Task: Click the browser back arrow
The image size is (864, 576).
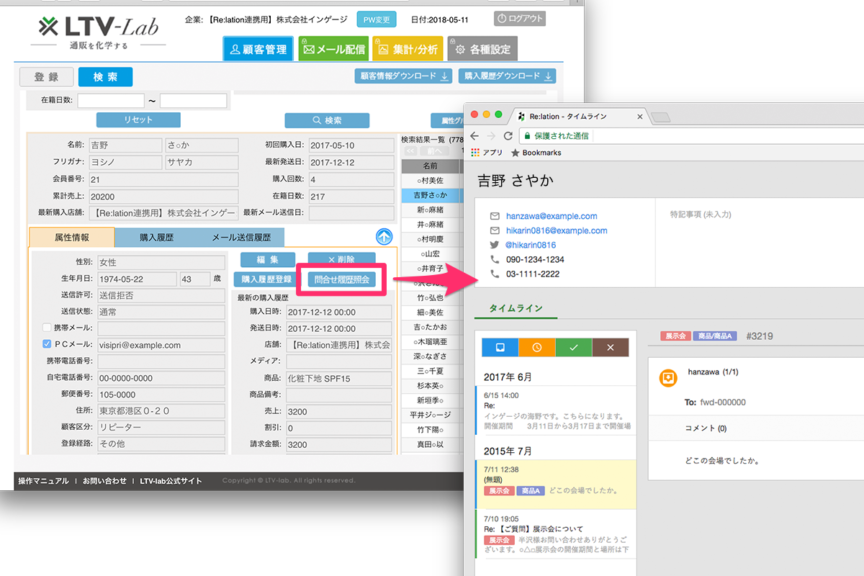Action: (475, 136)
